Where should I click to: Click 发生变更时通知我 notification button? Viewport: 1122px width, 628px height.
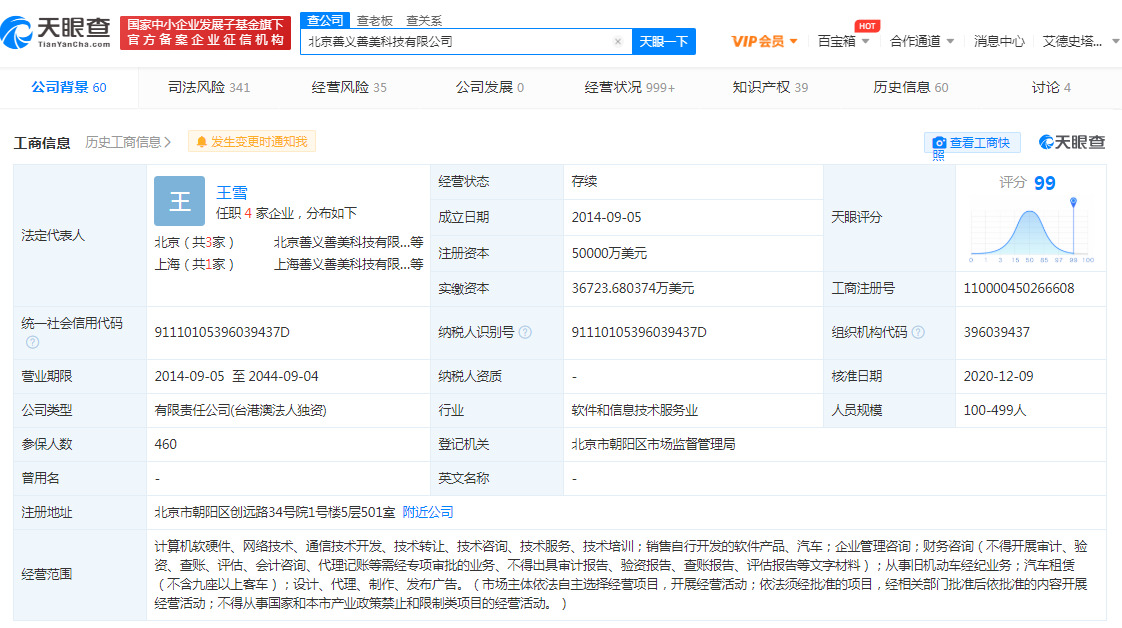pos(252,142)
